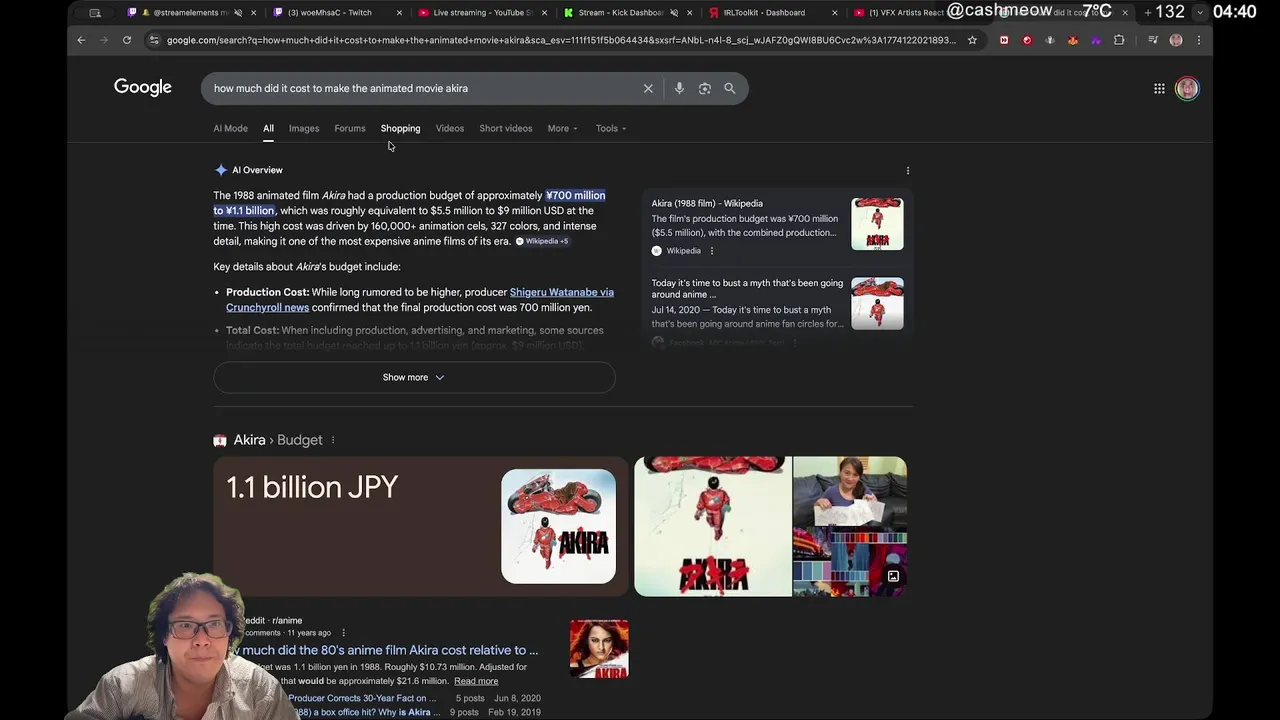Image resolution: width=1280 pixels, height=720 pixels.
Task: Open the red circular extension icon
Action: (1027, 40)
